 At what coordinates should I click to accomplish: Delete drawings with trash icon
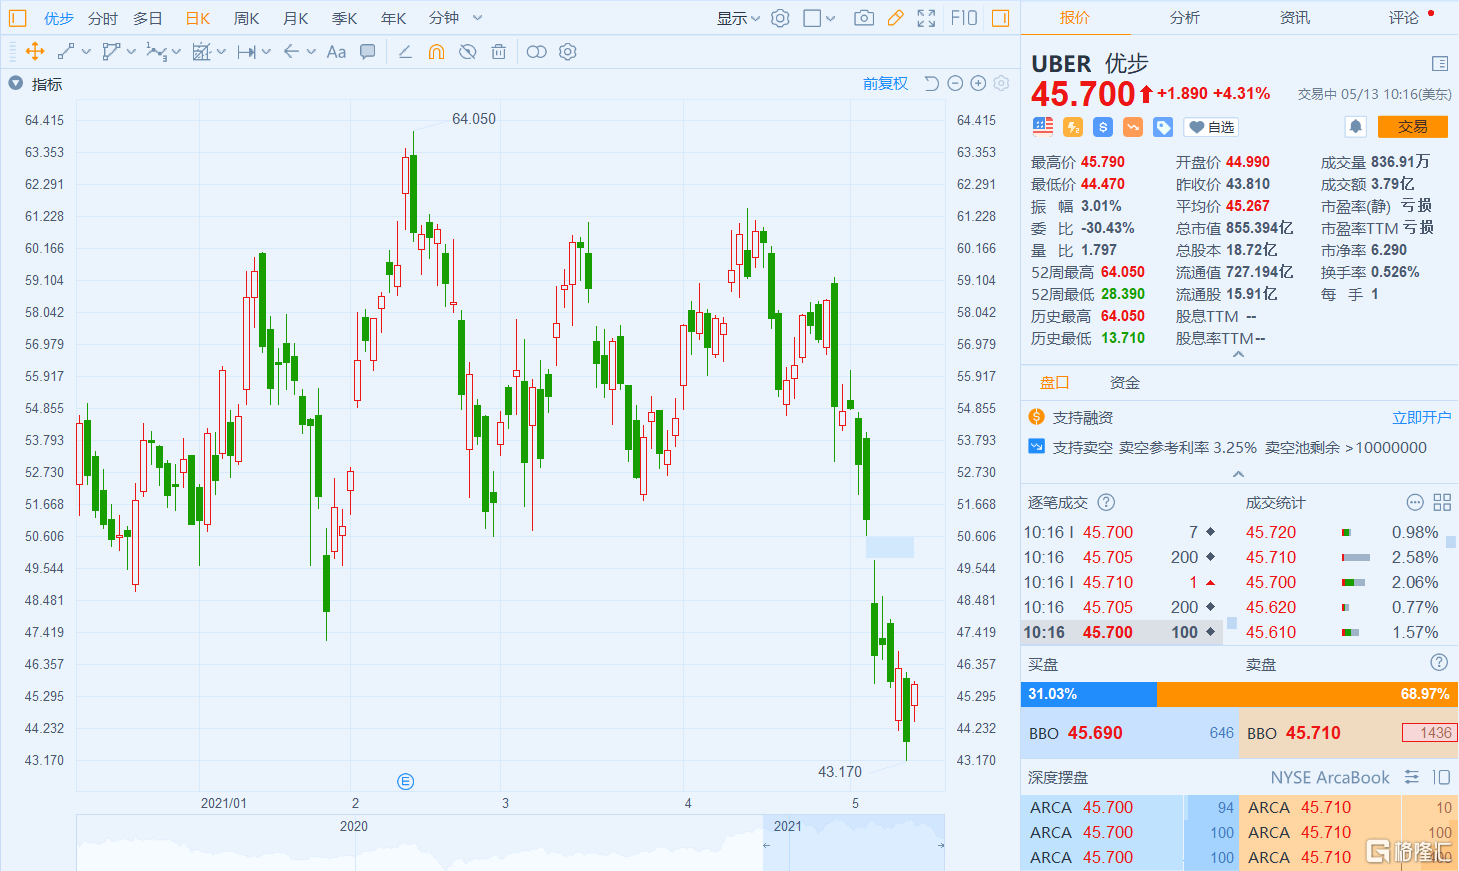click(498, 52)
